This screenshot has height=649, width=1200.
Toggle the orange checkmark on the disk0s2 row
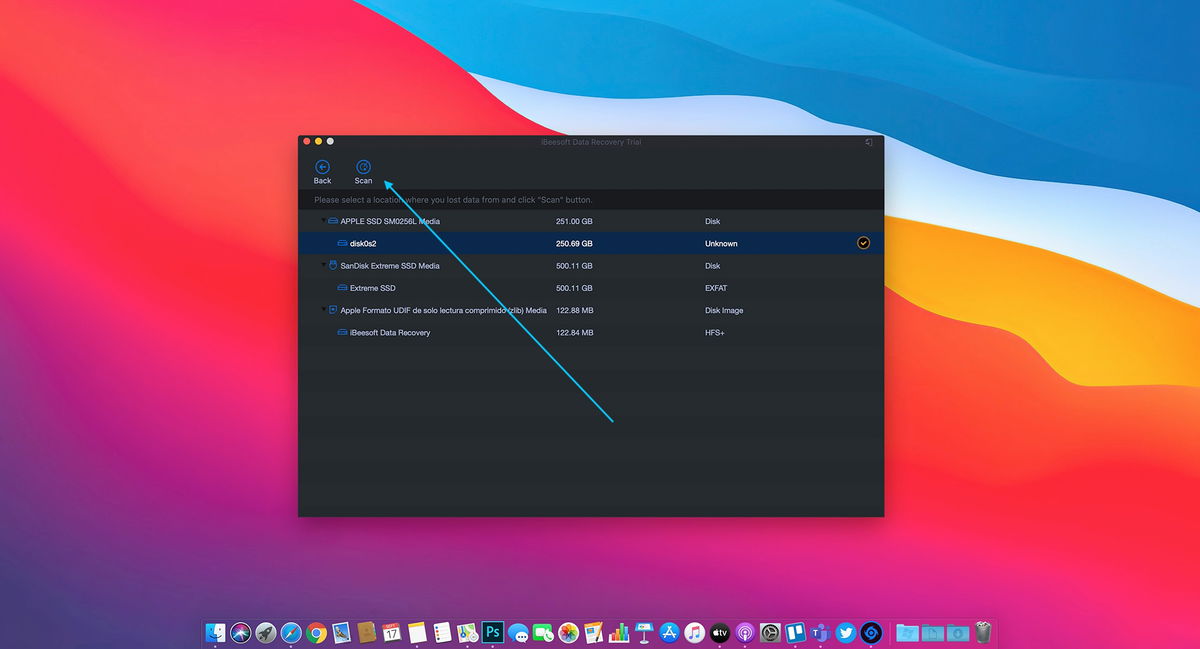click(x=863, y=243)
